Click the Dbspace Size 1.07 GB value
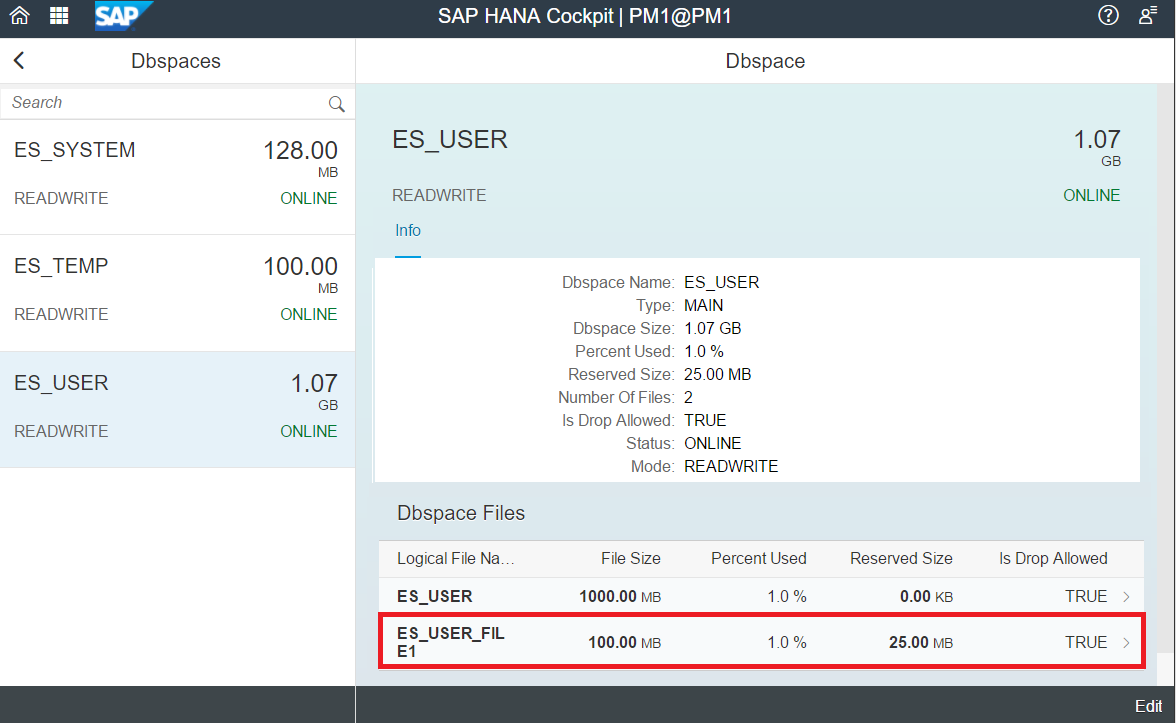The height and width of the screenshot is (723, 1176). (x=712, y=328)
